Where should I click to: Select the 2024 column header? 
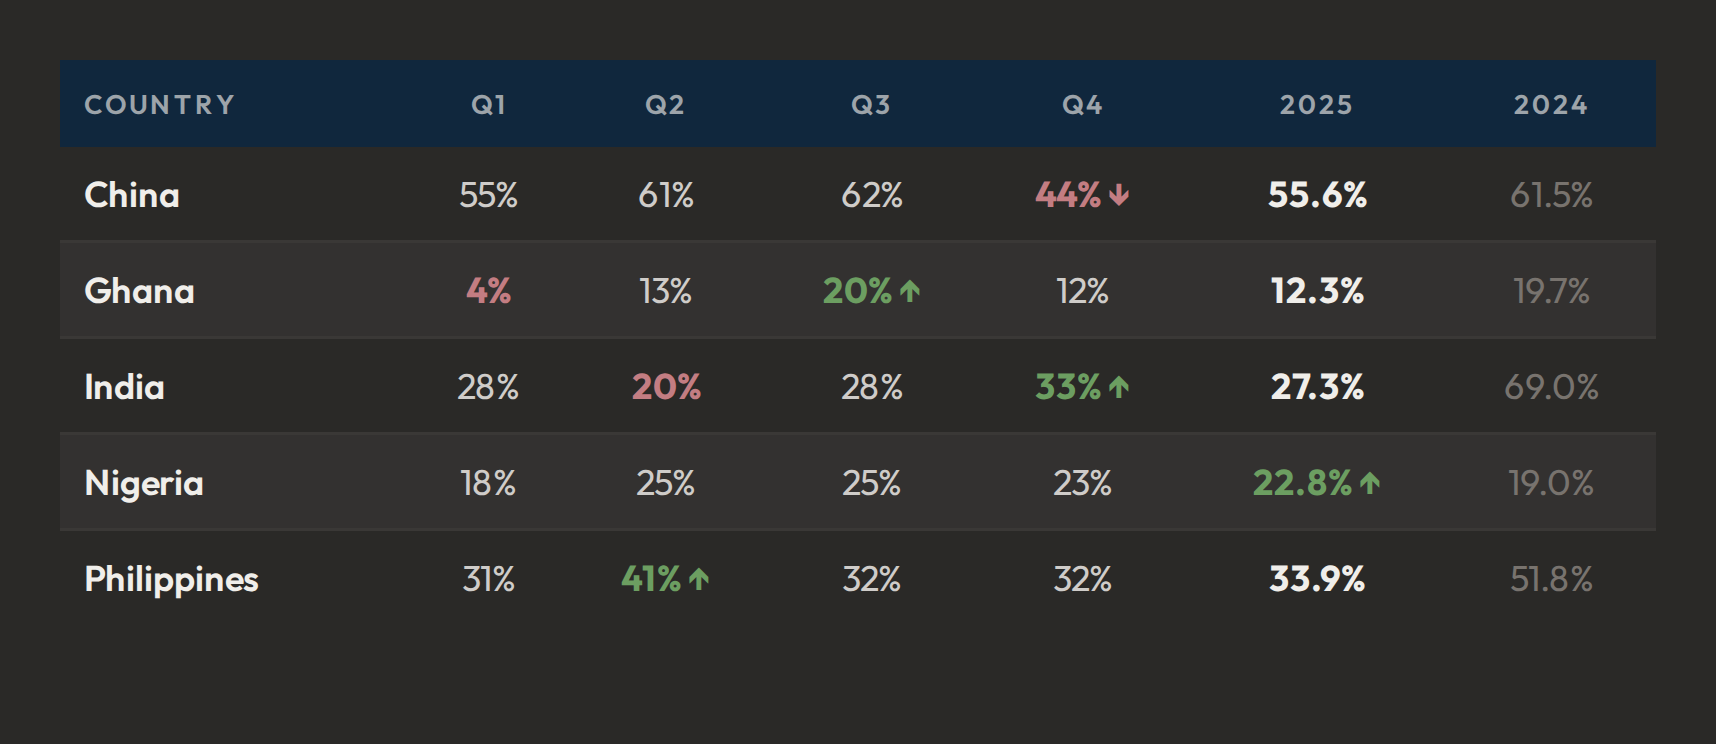point(1550,105)
